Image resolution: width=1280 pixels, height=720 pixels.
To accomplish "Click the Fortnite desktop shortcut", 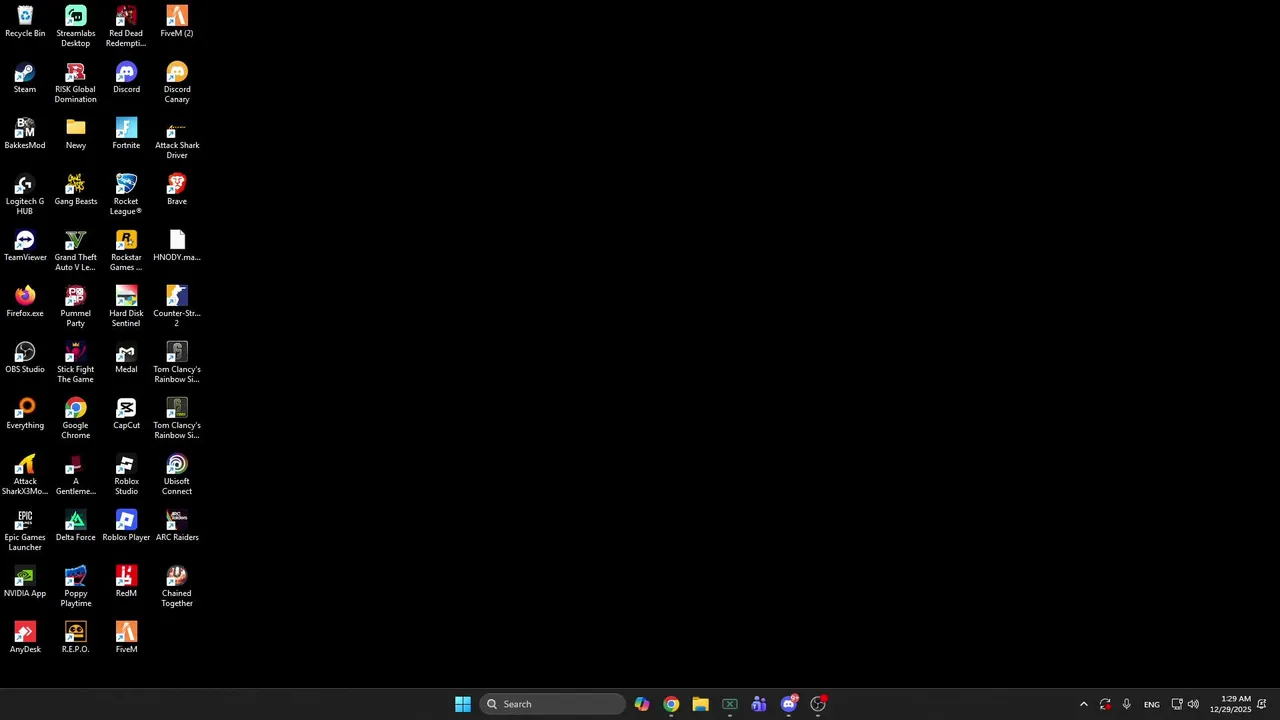I will point(126,134).
